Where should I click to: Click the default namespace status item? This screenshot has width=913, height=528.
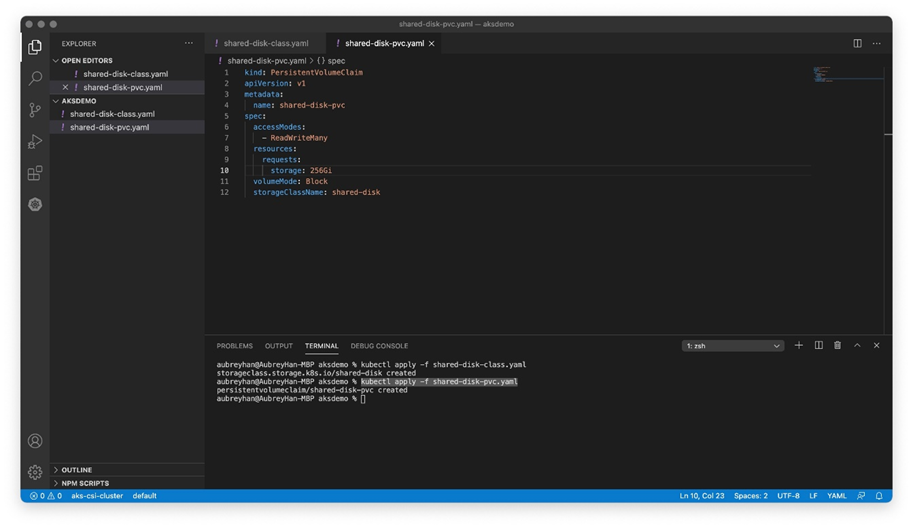(x=144, y=496)
